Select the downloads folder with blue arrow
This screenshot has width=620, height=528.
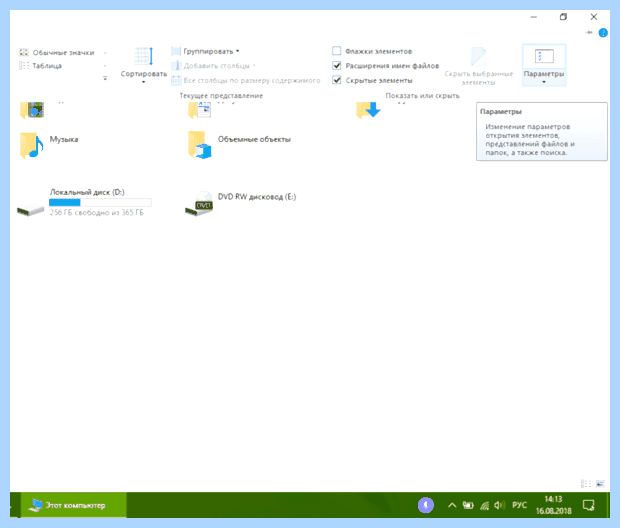[x=368, y=110]
